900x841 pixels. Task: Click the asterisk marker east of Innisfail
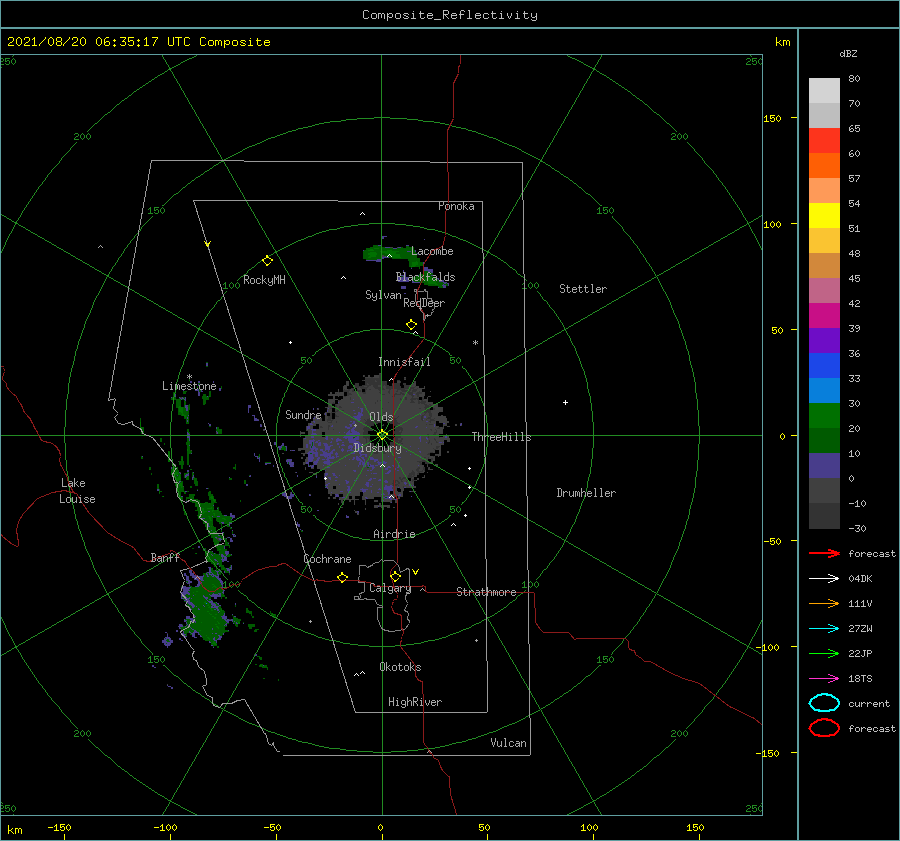click(475, 343)
